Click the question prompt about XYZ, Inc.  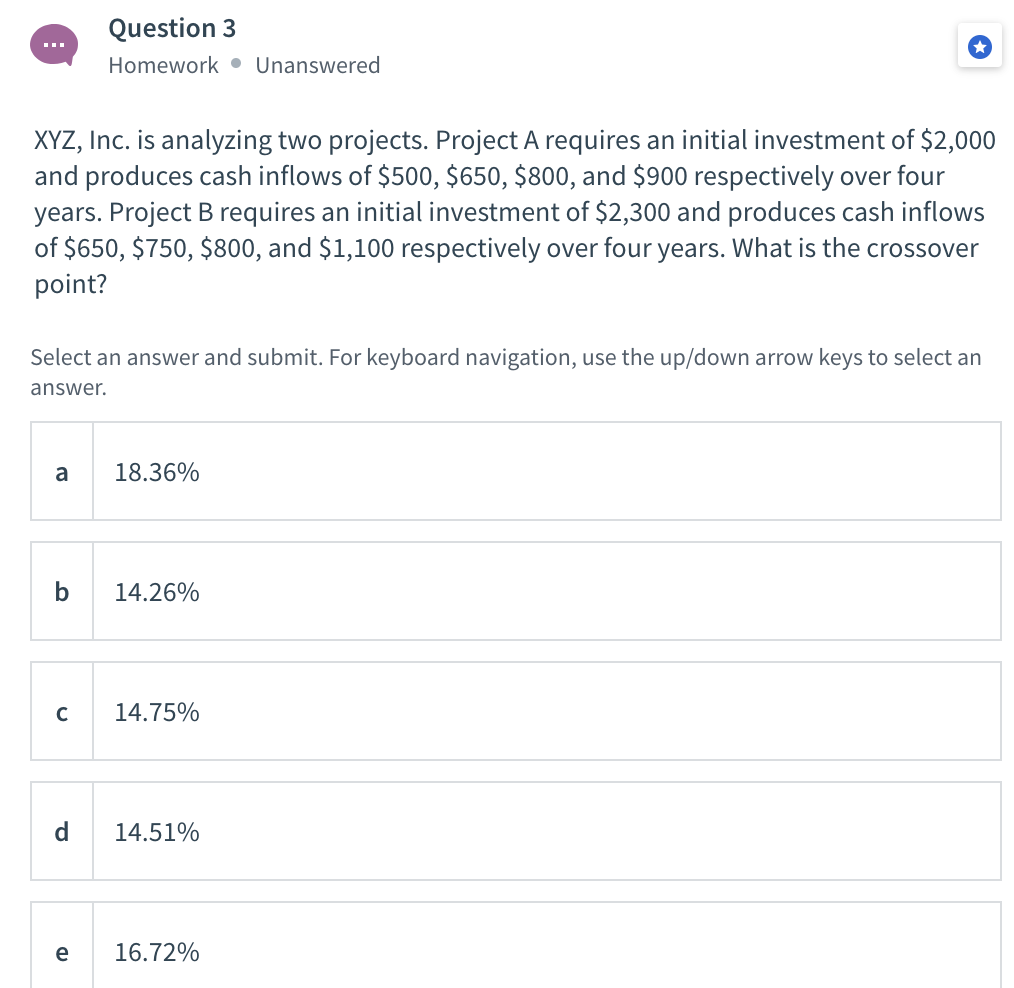coord(512,212)
